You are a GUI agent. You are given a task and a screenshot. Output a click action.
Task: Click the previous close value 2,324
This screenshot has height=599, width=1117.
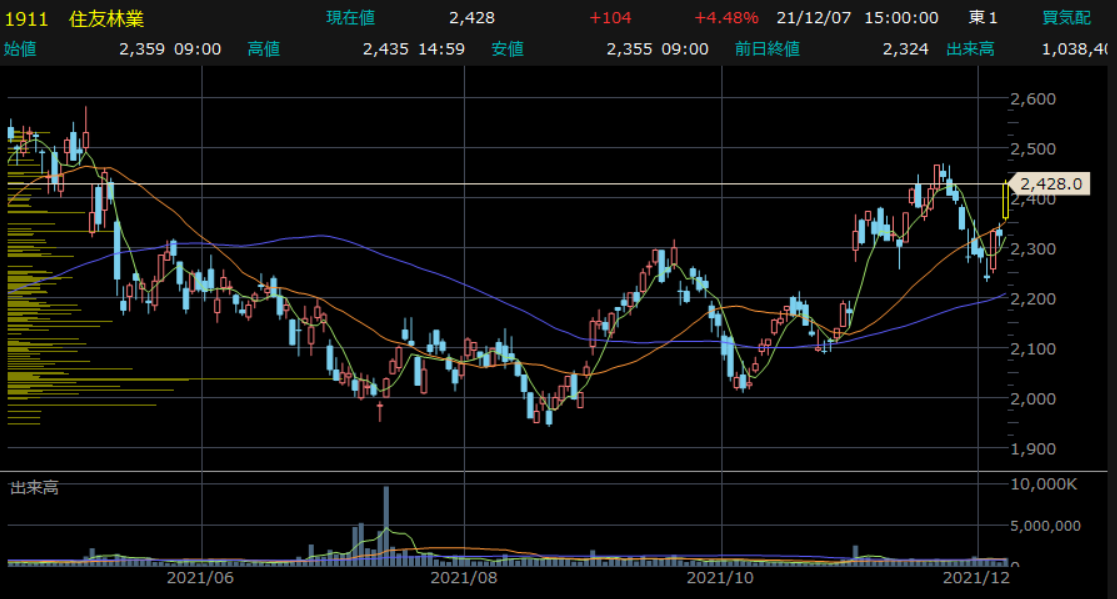905,49
